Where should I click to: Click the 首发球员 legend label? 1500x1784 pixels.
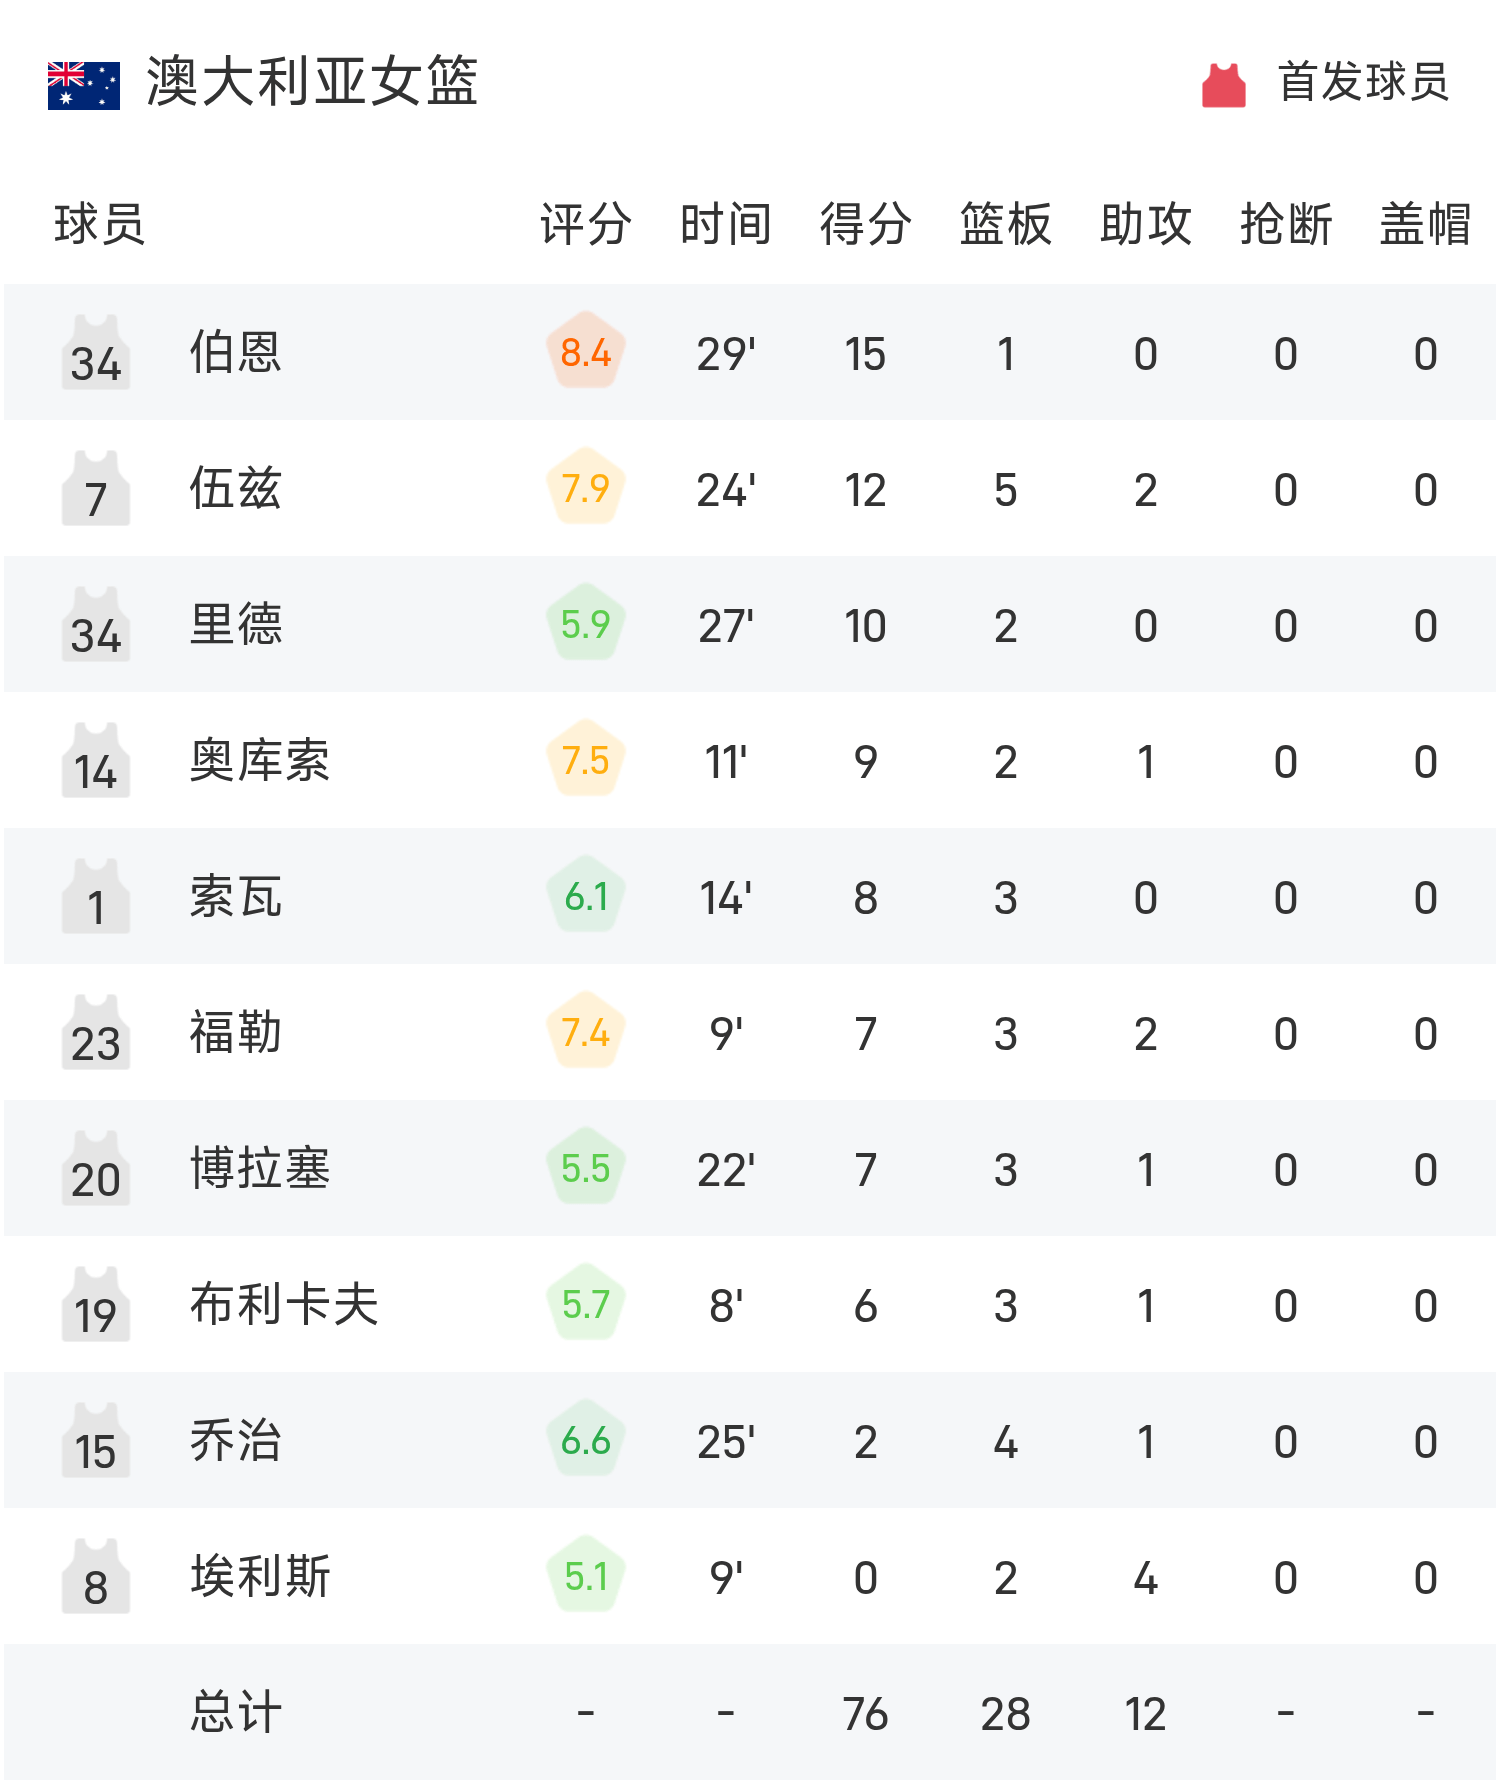pos(1364,82)
